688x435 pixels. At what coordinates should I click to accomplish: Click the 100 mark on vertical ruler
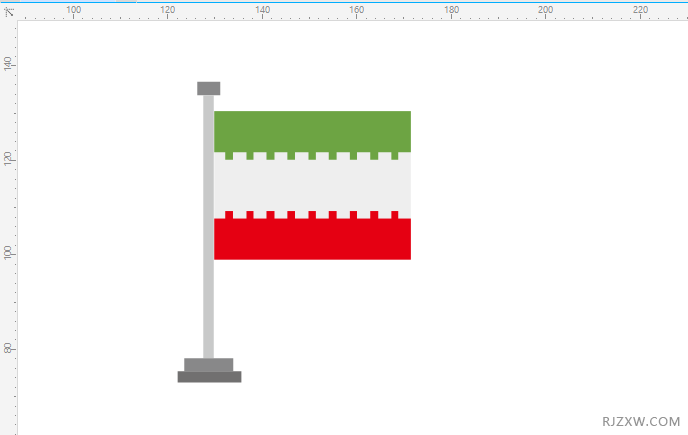pyautogui.click(x=8, y=253)
